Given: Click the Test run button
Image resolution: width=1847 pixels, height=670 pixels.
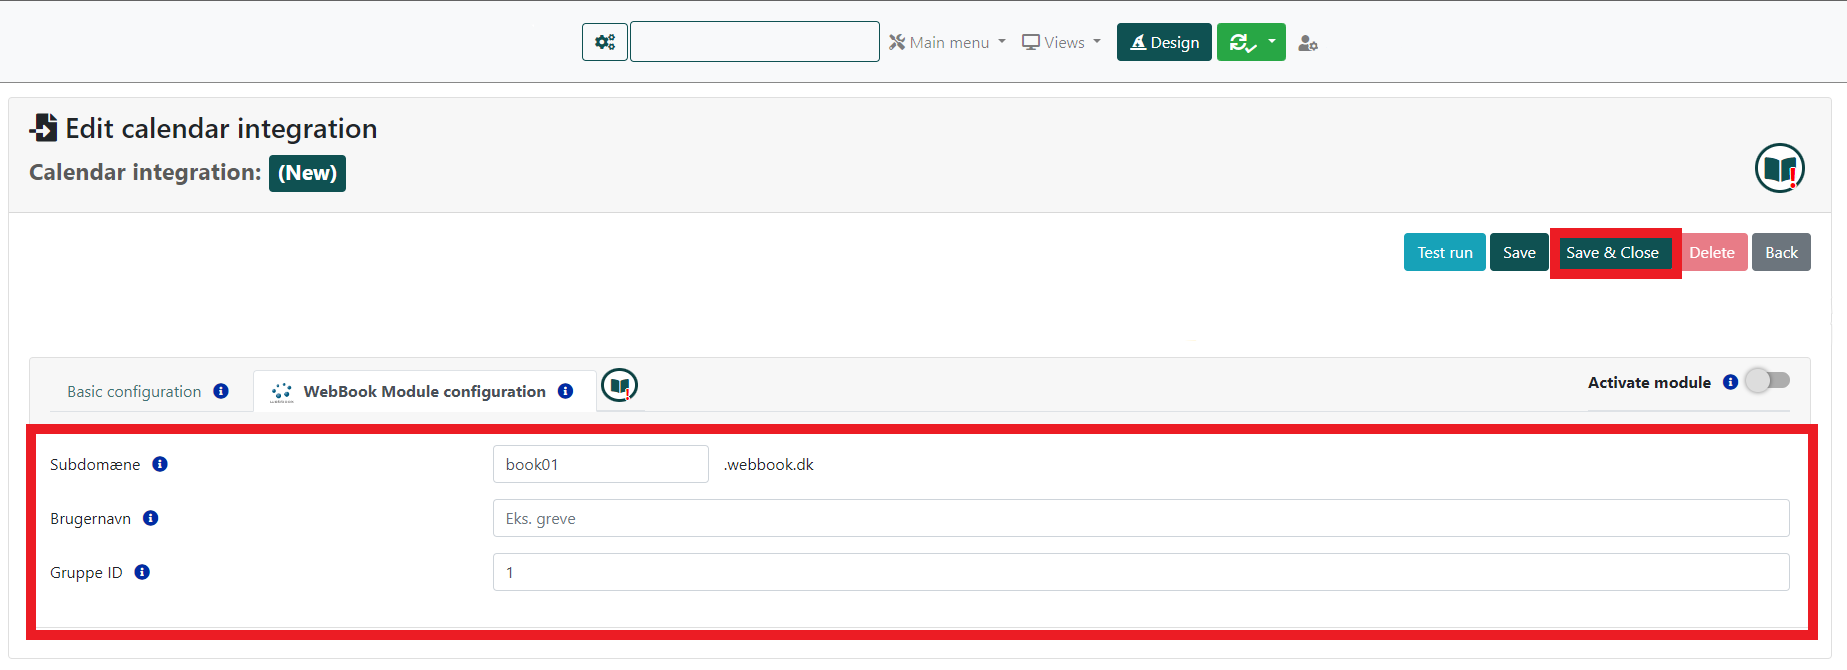Looking at the screenshot, I should pyautogui.click(x=1445, y=252).
